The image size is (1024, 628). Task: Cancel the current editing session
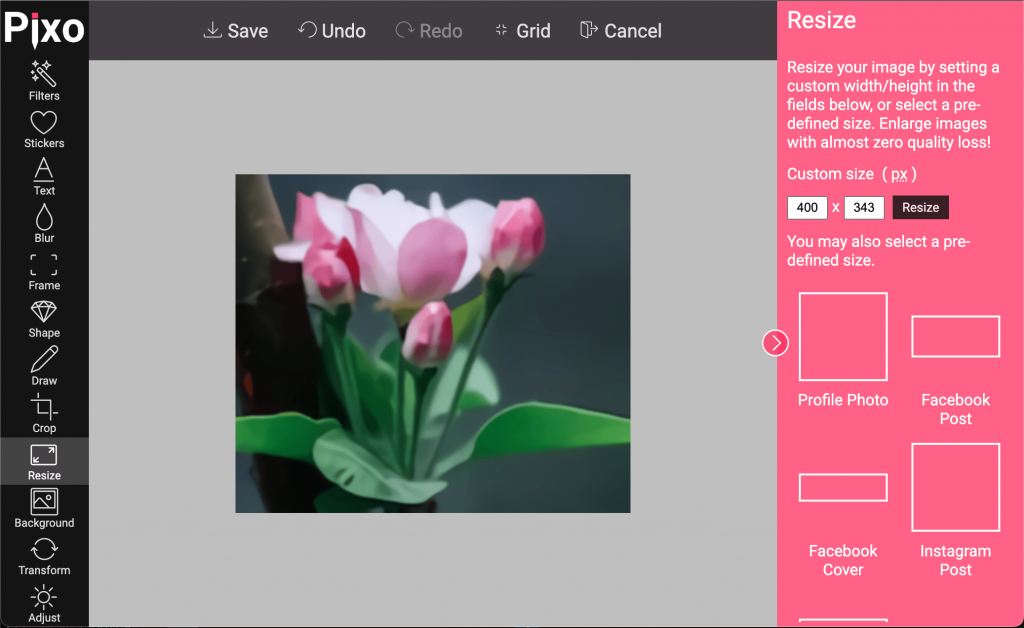coord(620,31)
